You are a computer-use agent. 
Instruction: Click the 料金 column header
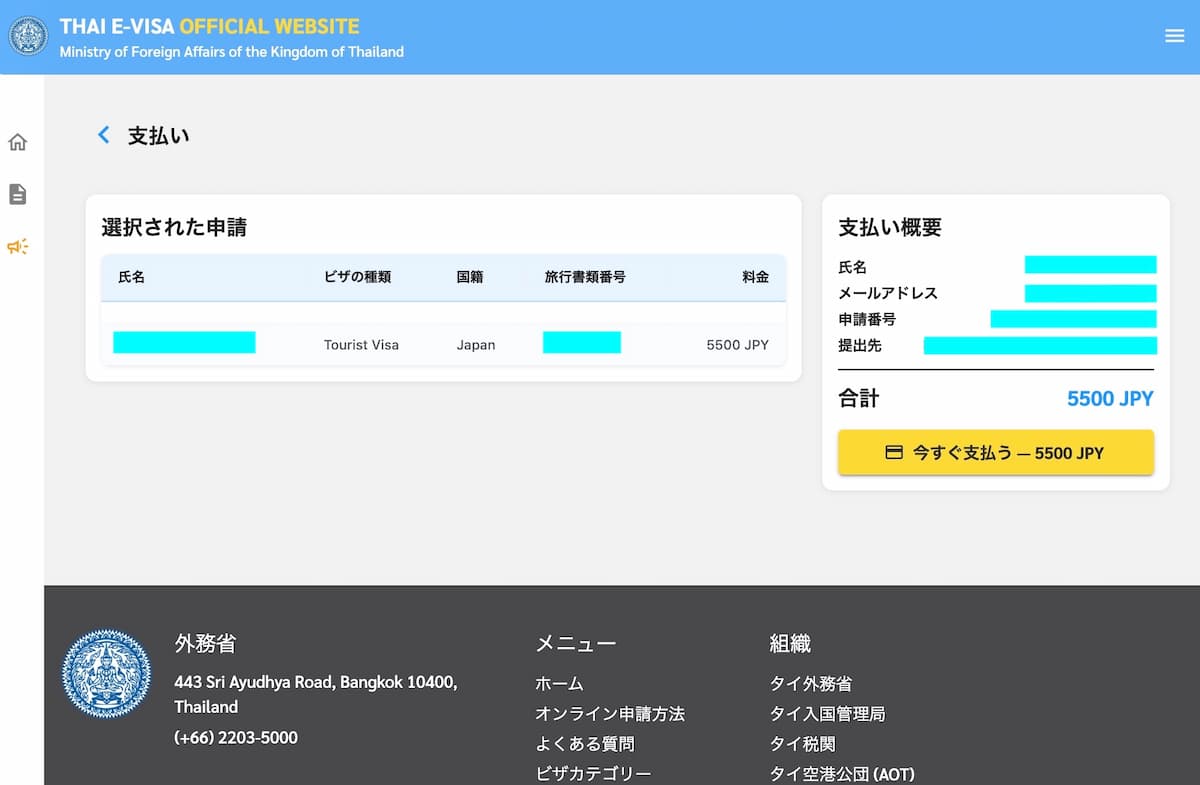(756, 277)
